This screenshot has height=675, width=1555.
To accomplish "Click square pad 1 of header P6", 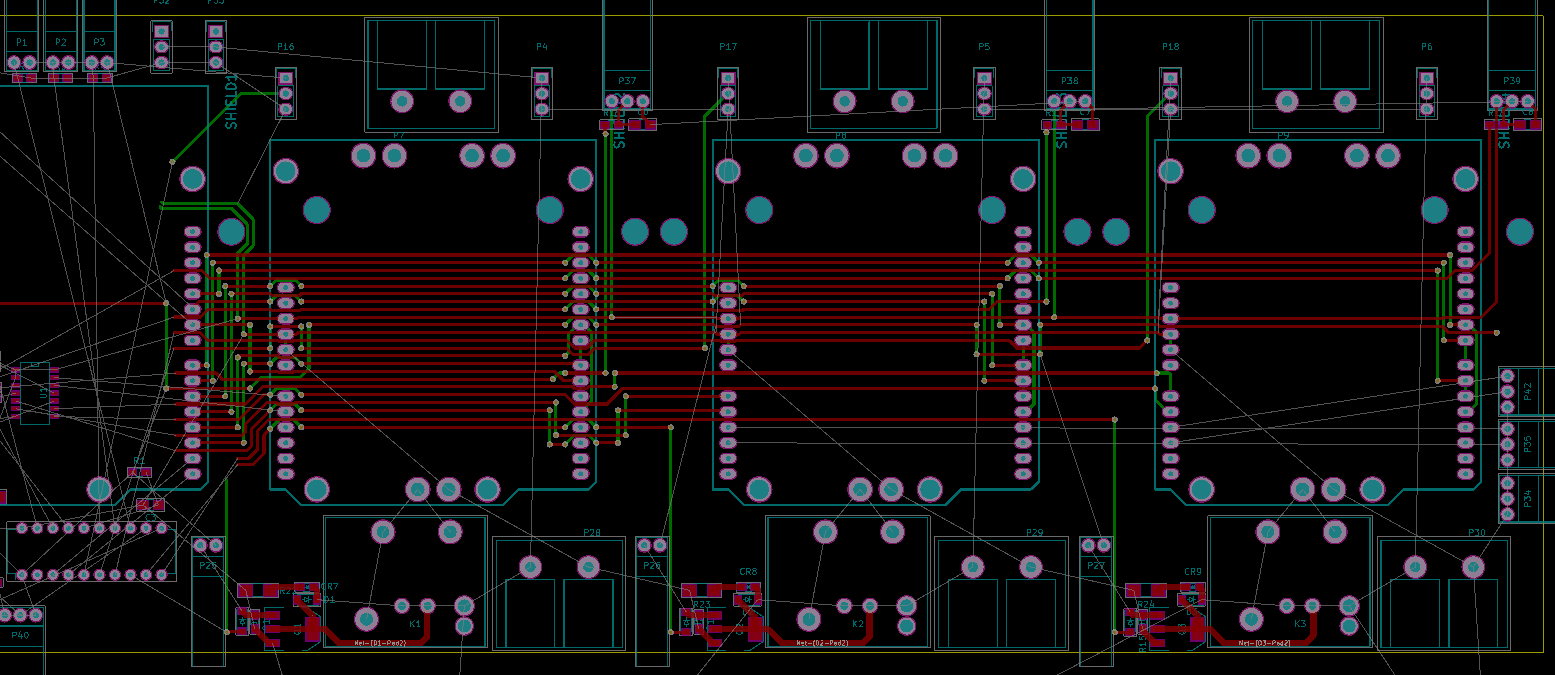I will point(1427,78).
